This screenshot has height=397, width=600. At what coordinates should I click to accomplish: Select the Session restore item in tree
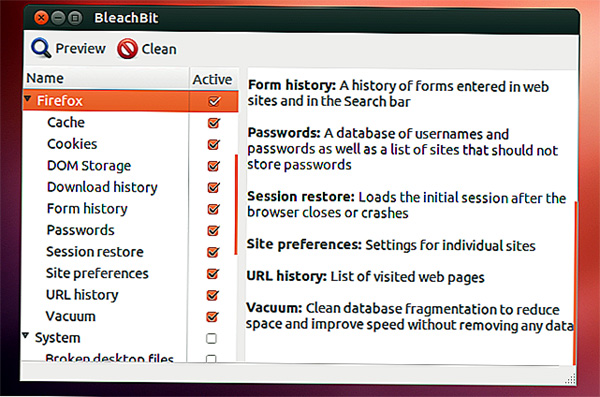point(95,252)
